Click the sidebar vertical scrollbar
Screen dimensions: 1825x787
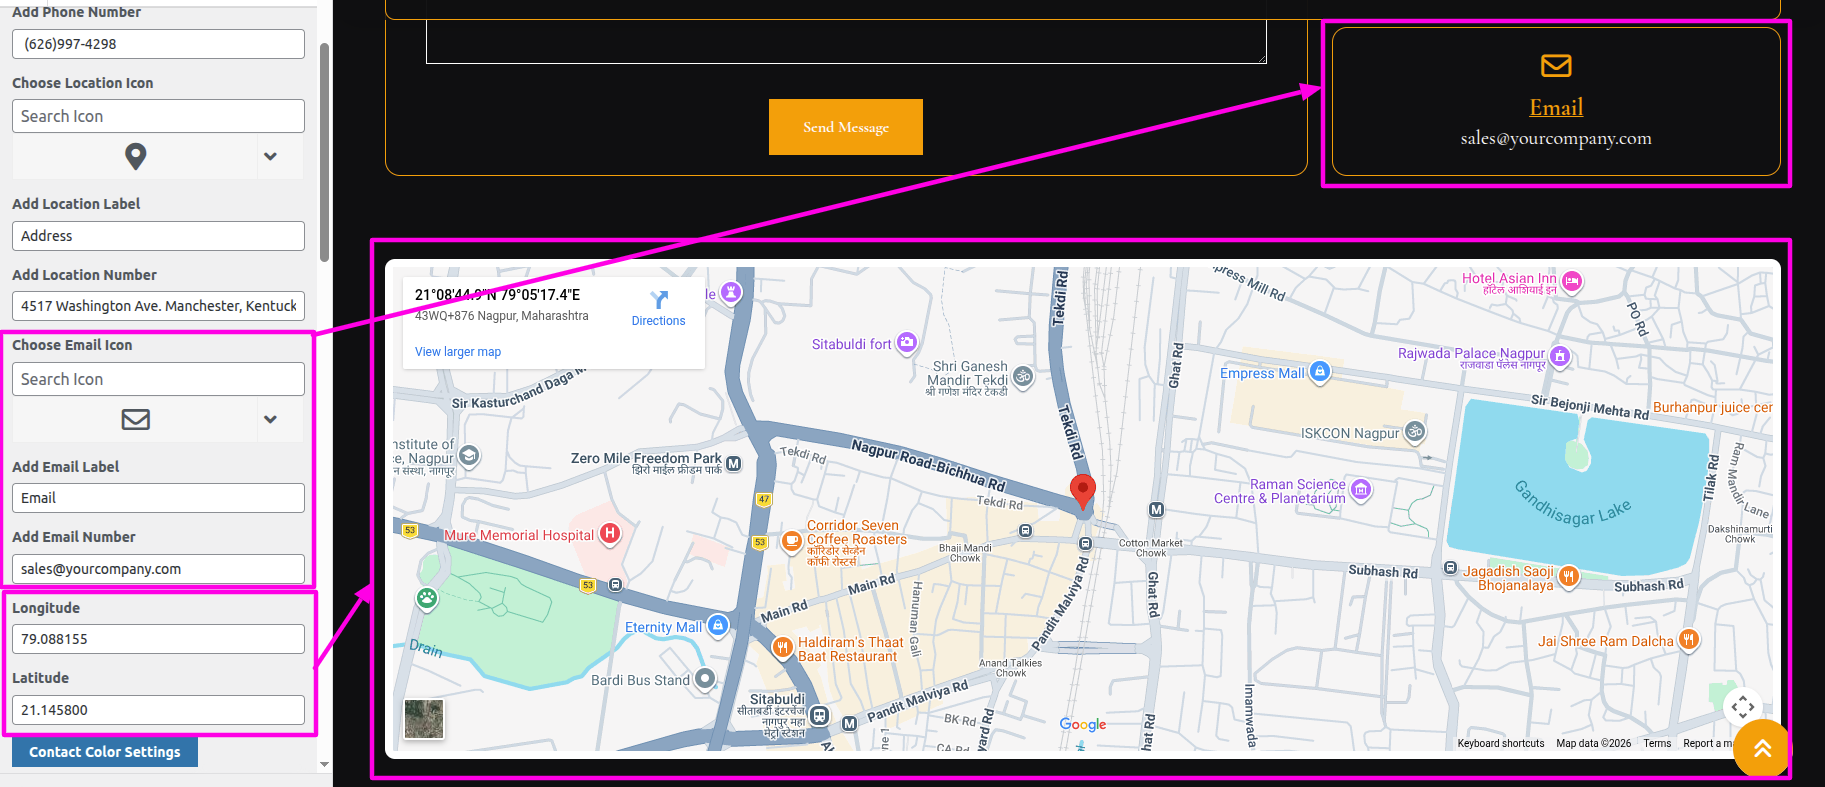(x=324, y=150)
